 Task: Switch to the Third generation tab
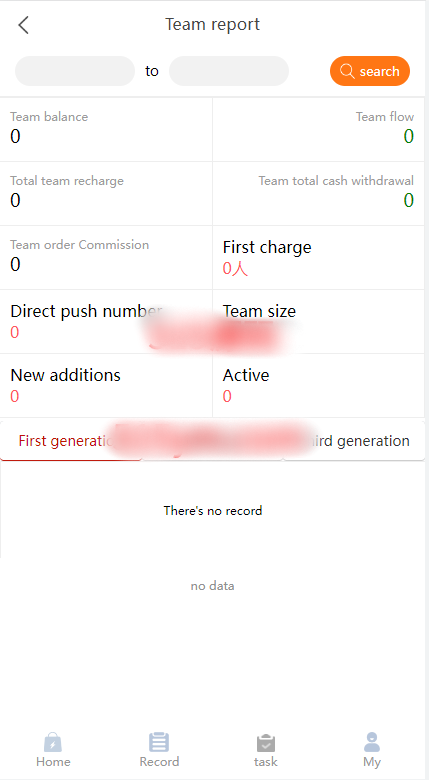tap(354, 441)
